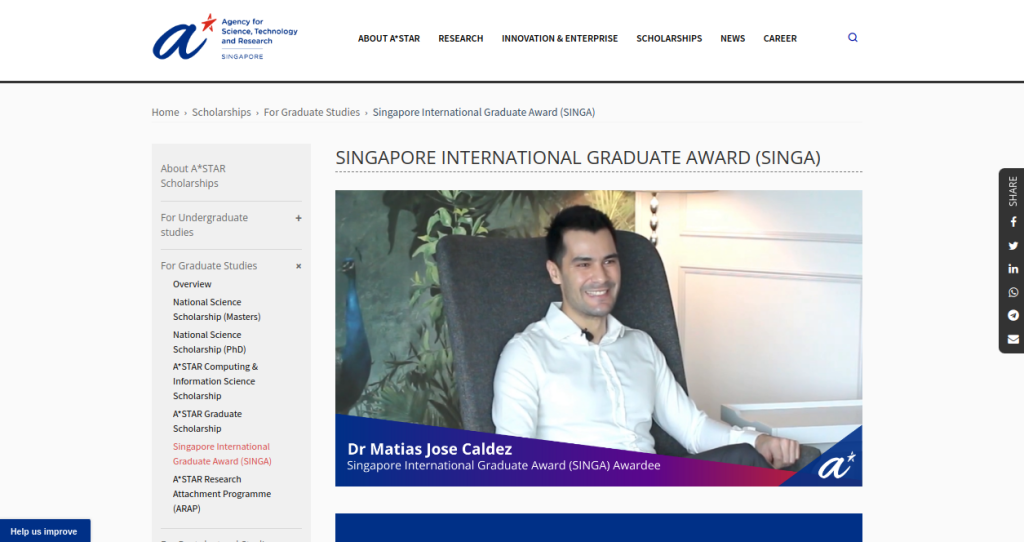Viewport: 1024px width, 542px height.
Task: Open SCHOLARSHIPS menu
Action: (x=669, y=39)
